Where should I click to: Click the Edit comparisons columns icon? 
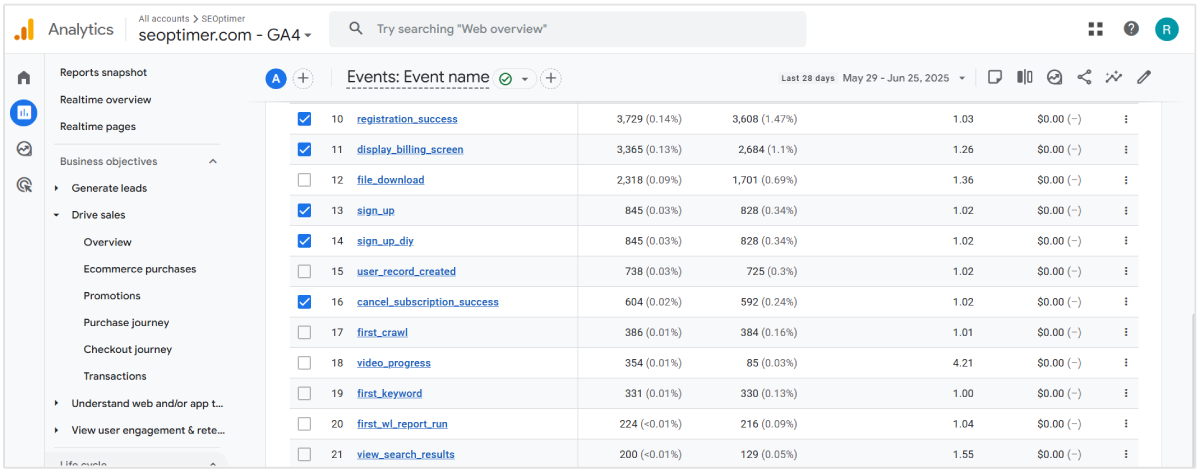tap(1024, 77)
